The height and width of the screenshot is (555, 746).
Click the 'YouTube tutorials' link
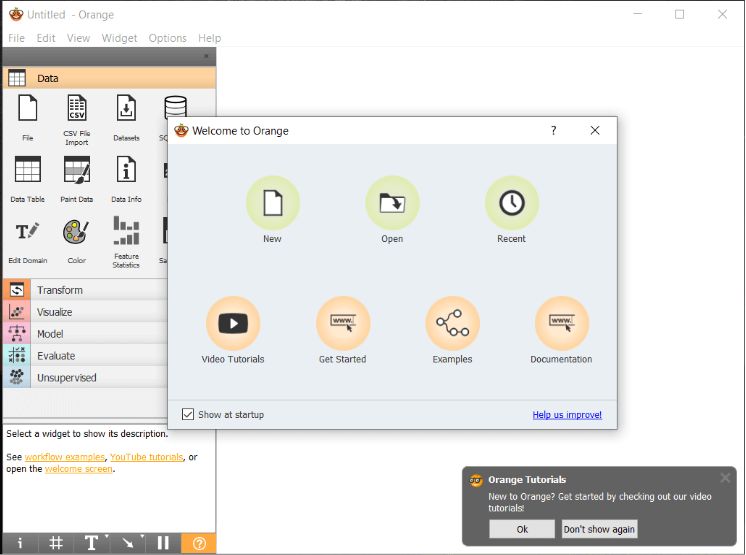pos(147,457)
